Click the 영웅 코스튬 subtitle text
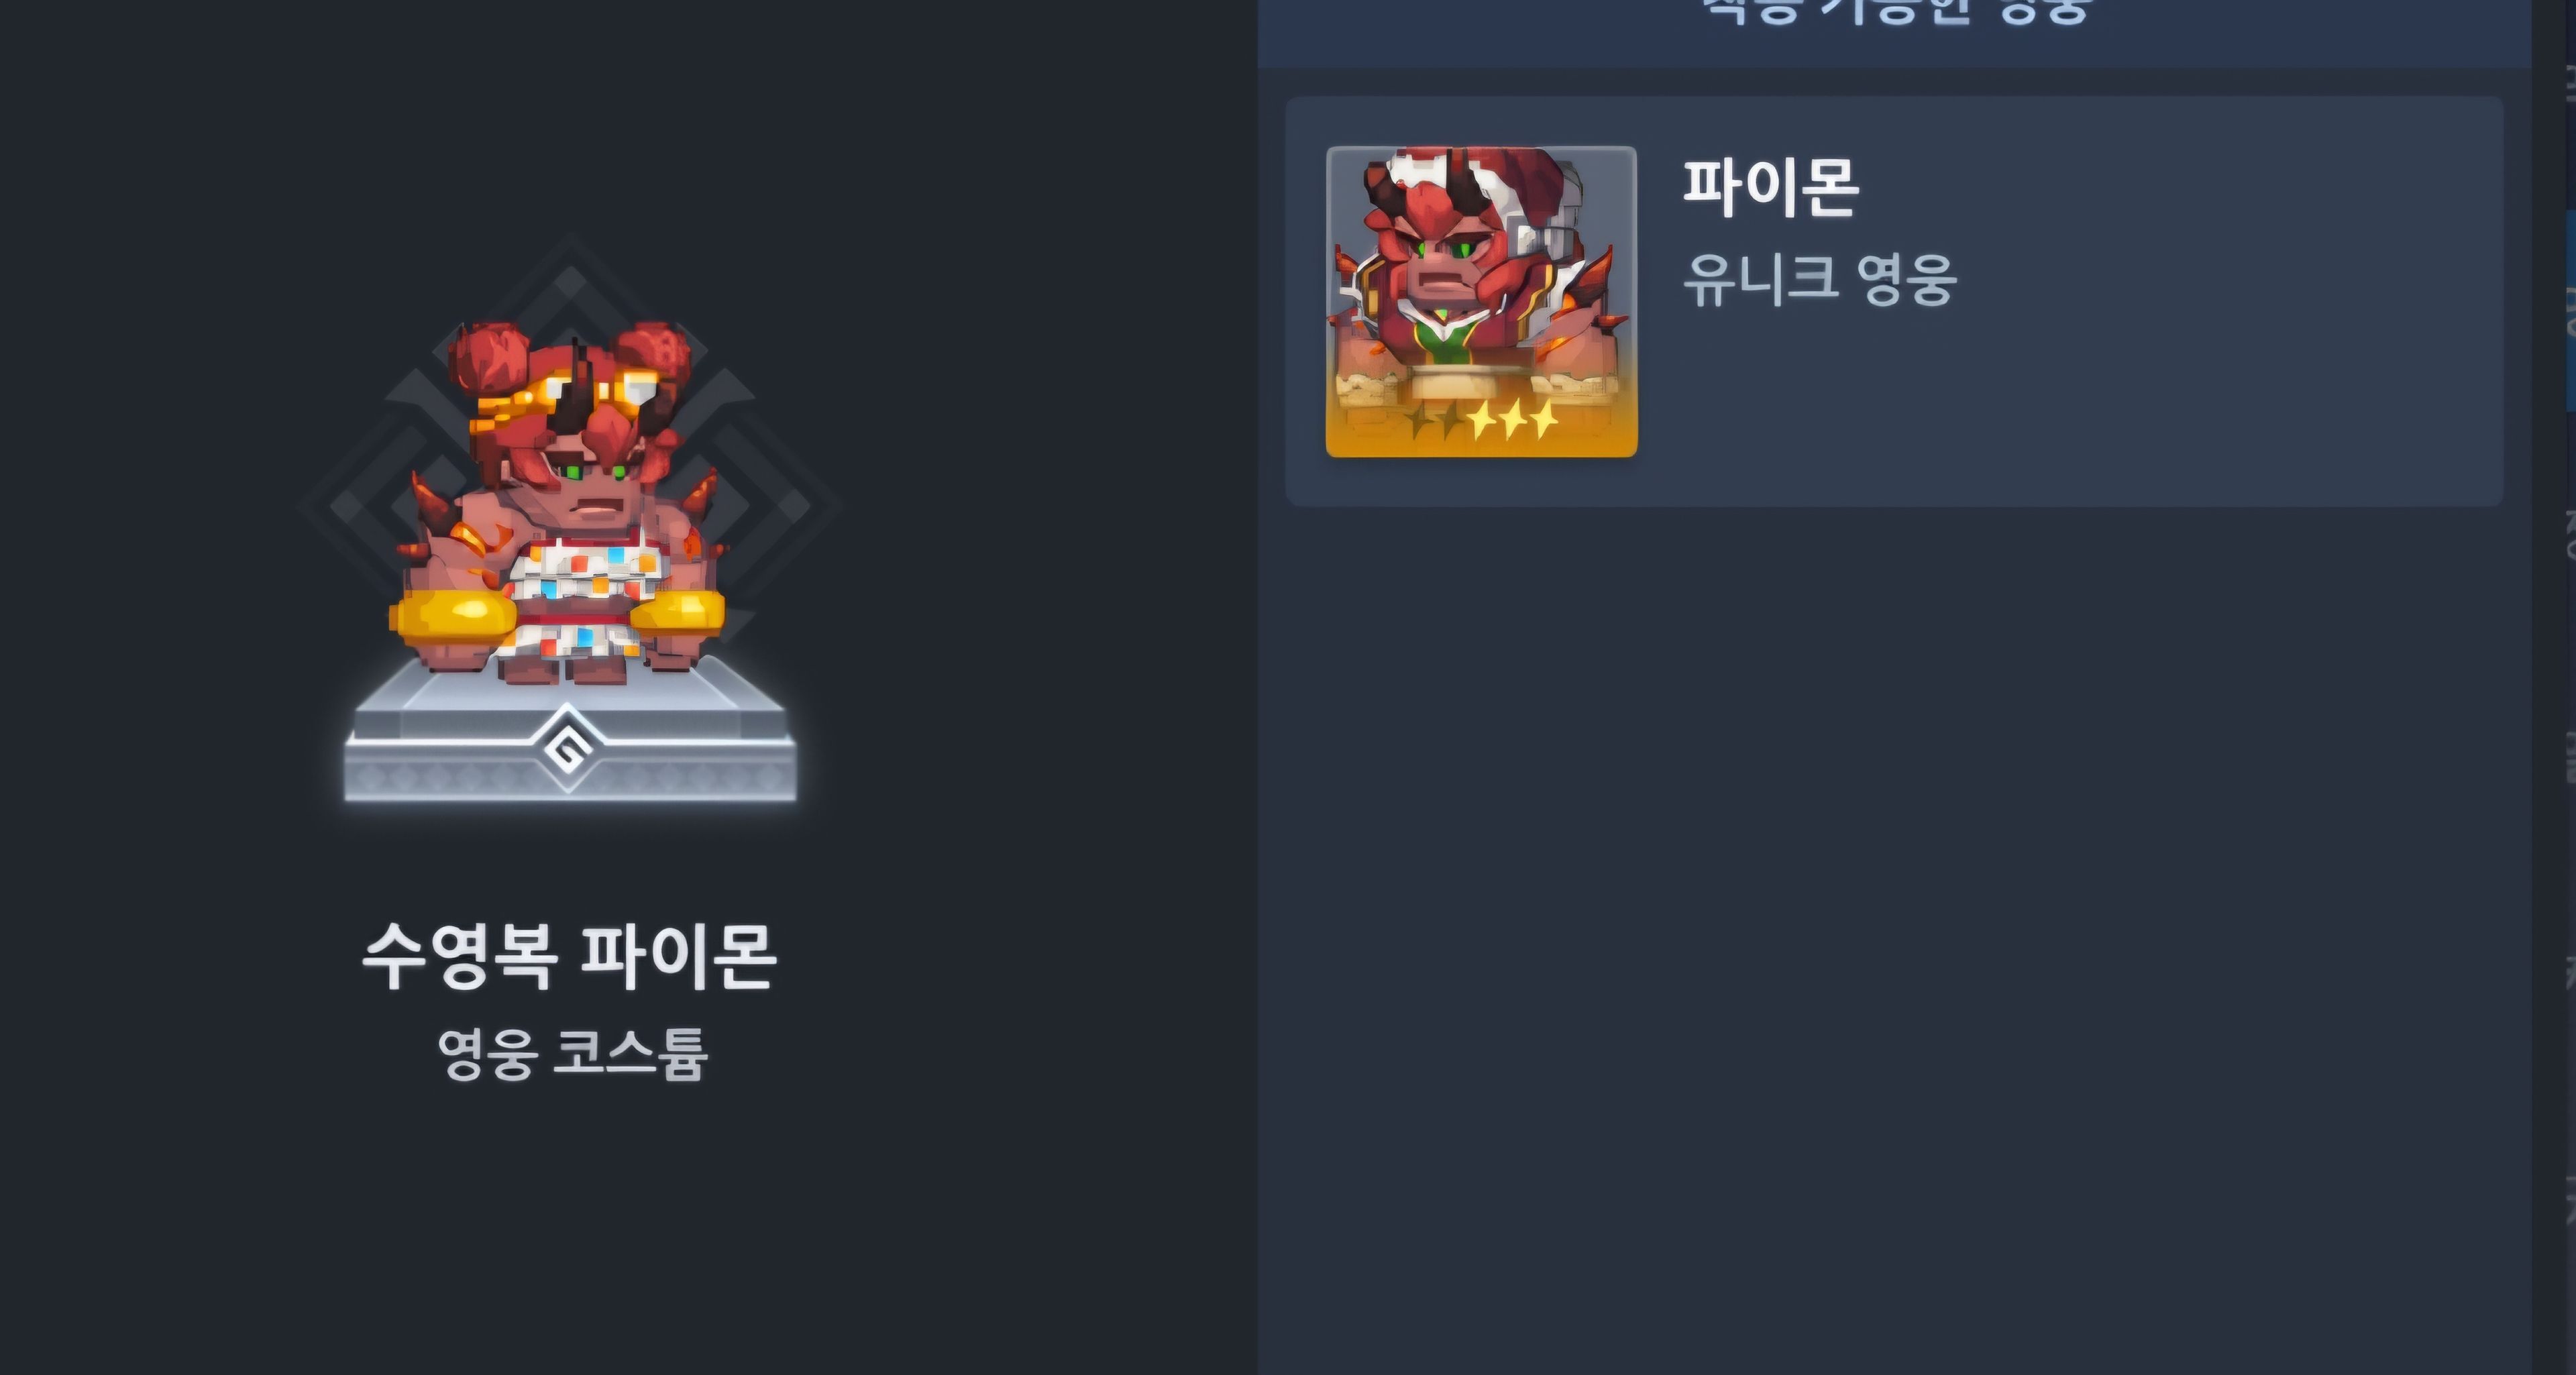2576x1375 pixels. point(573,1054)
